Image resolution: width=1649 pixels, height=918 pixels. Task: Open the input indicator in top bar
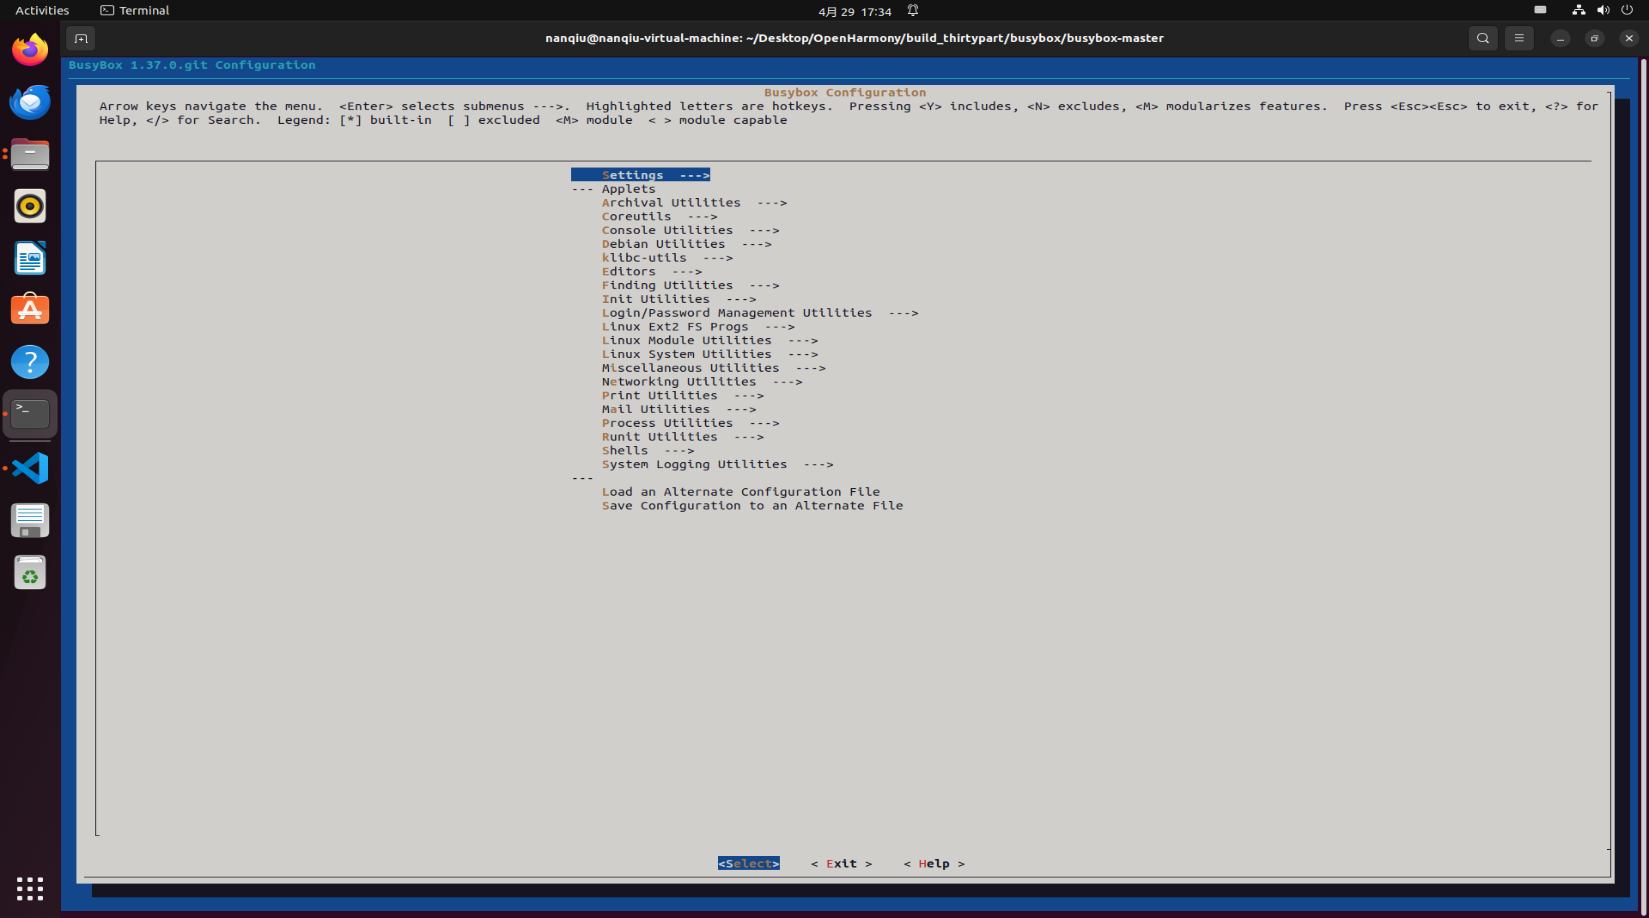[1540, 10]
